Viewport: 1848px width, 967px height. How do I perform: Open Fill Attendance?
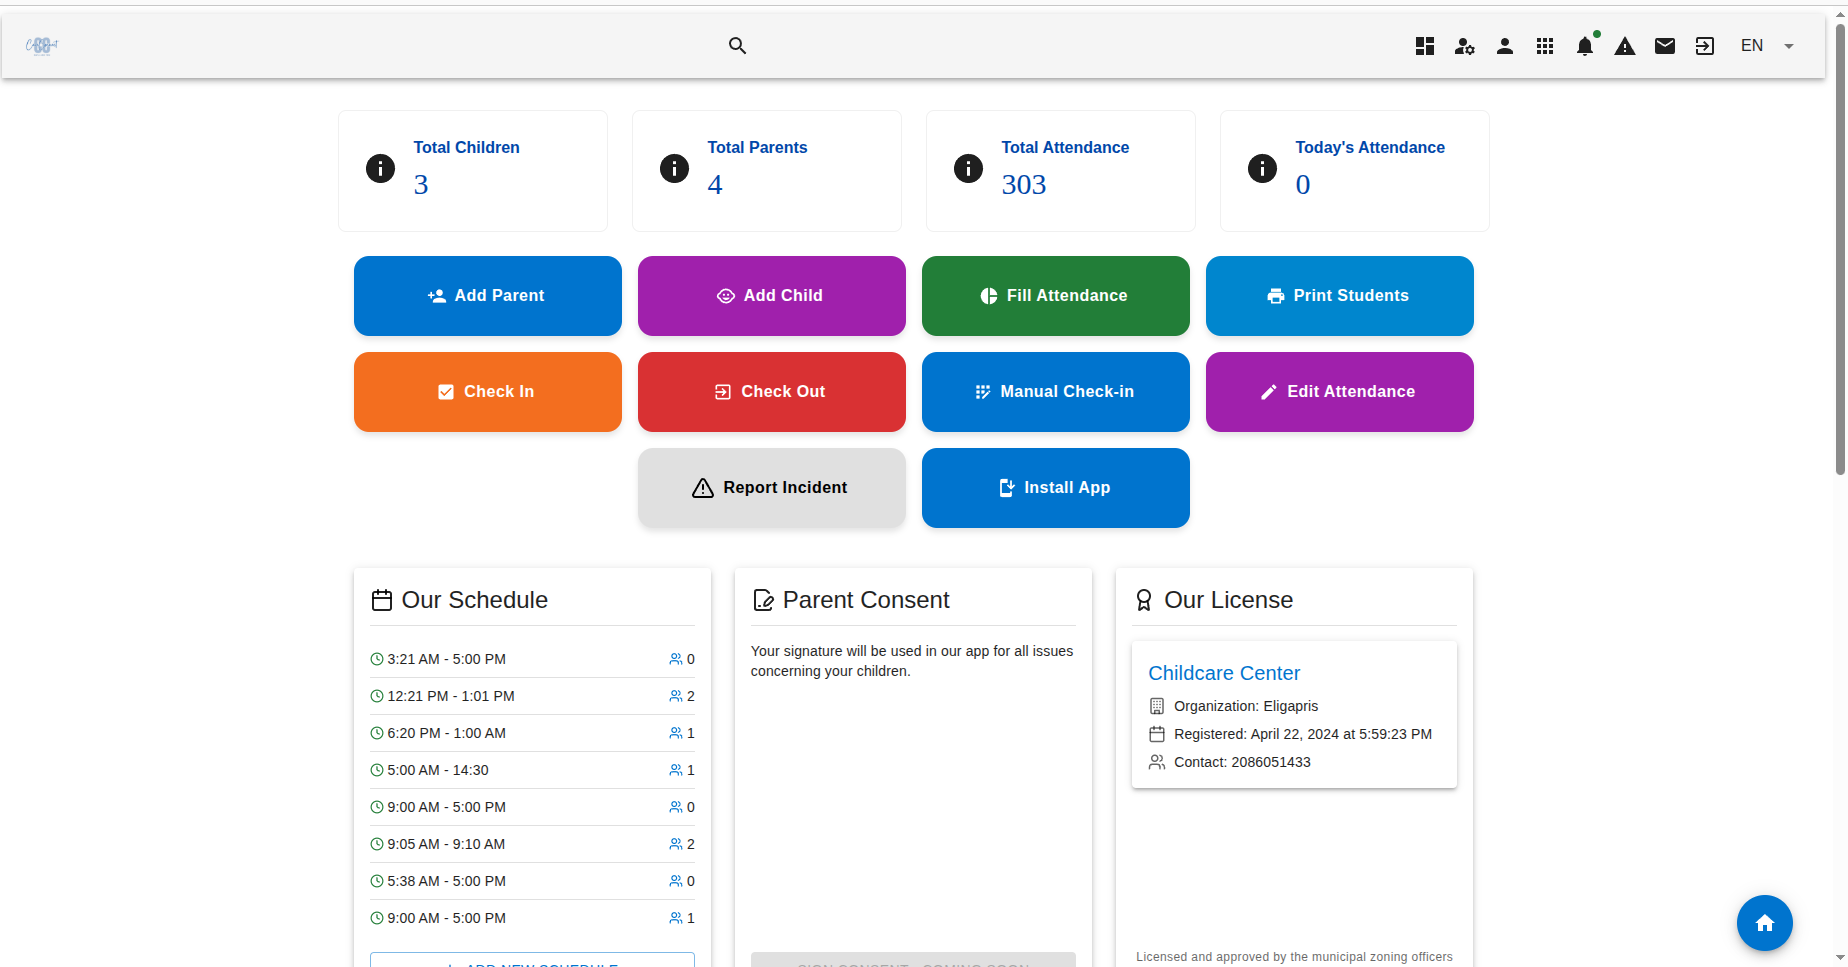click(1055, 296)
